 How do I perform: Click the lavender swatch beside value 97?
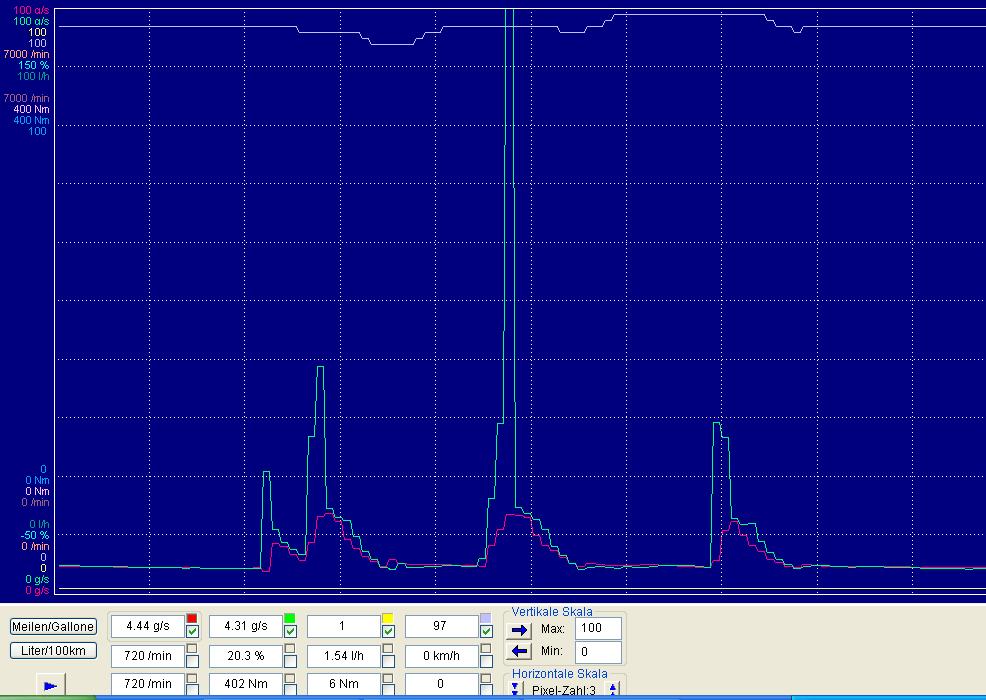(x=486, y=618)
